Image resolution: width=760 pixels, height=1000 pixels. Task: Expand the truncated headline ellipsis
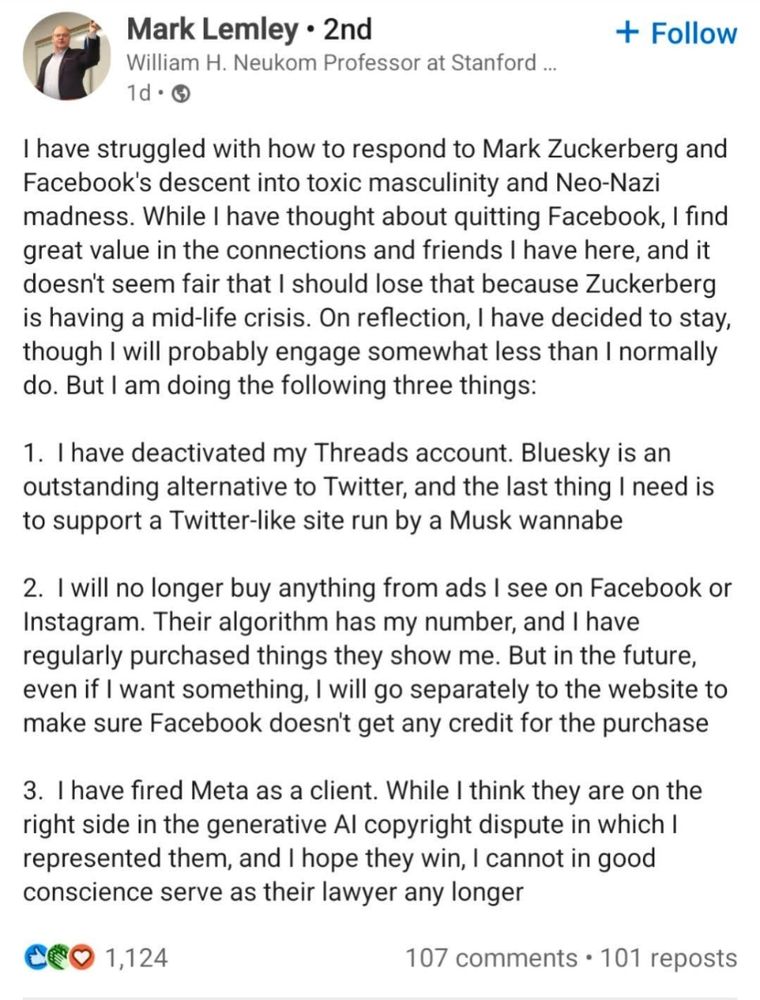(549, 64)
